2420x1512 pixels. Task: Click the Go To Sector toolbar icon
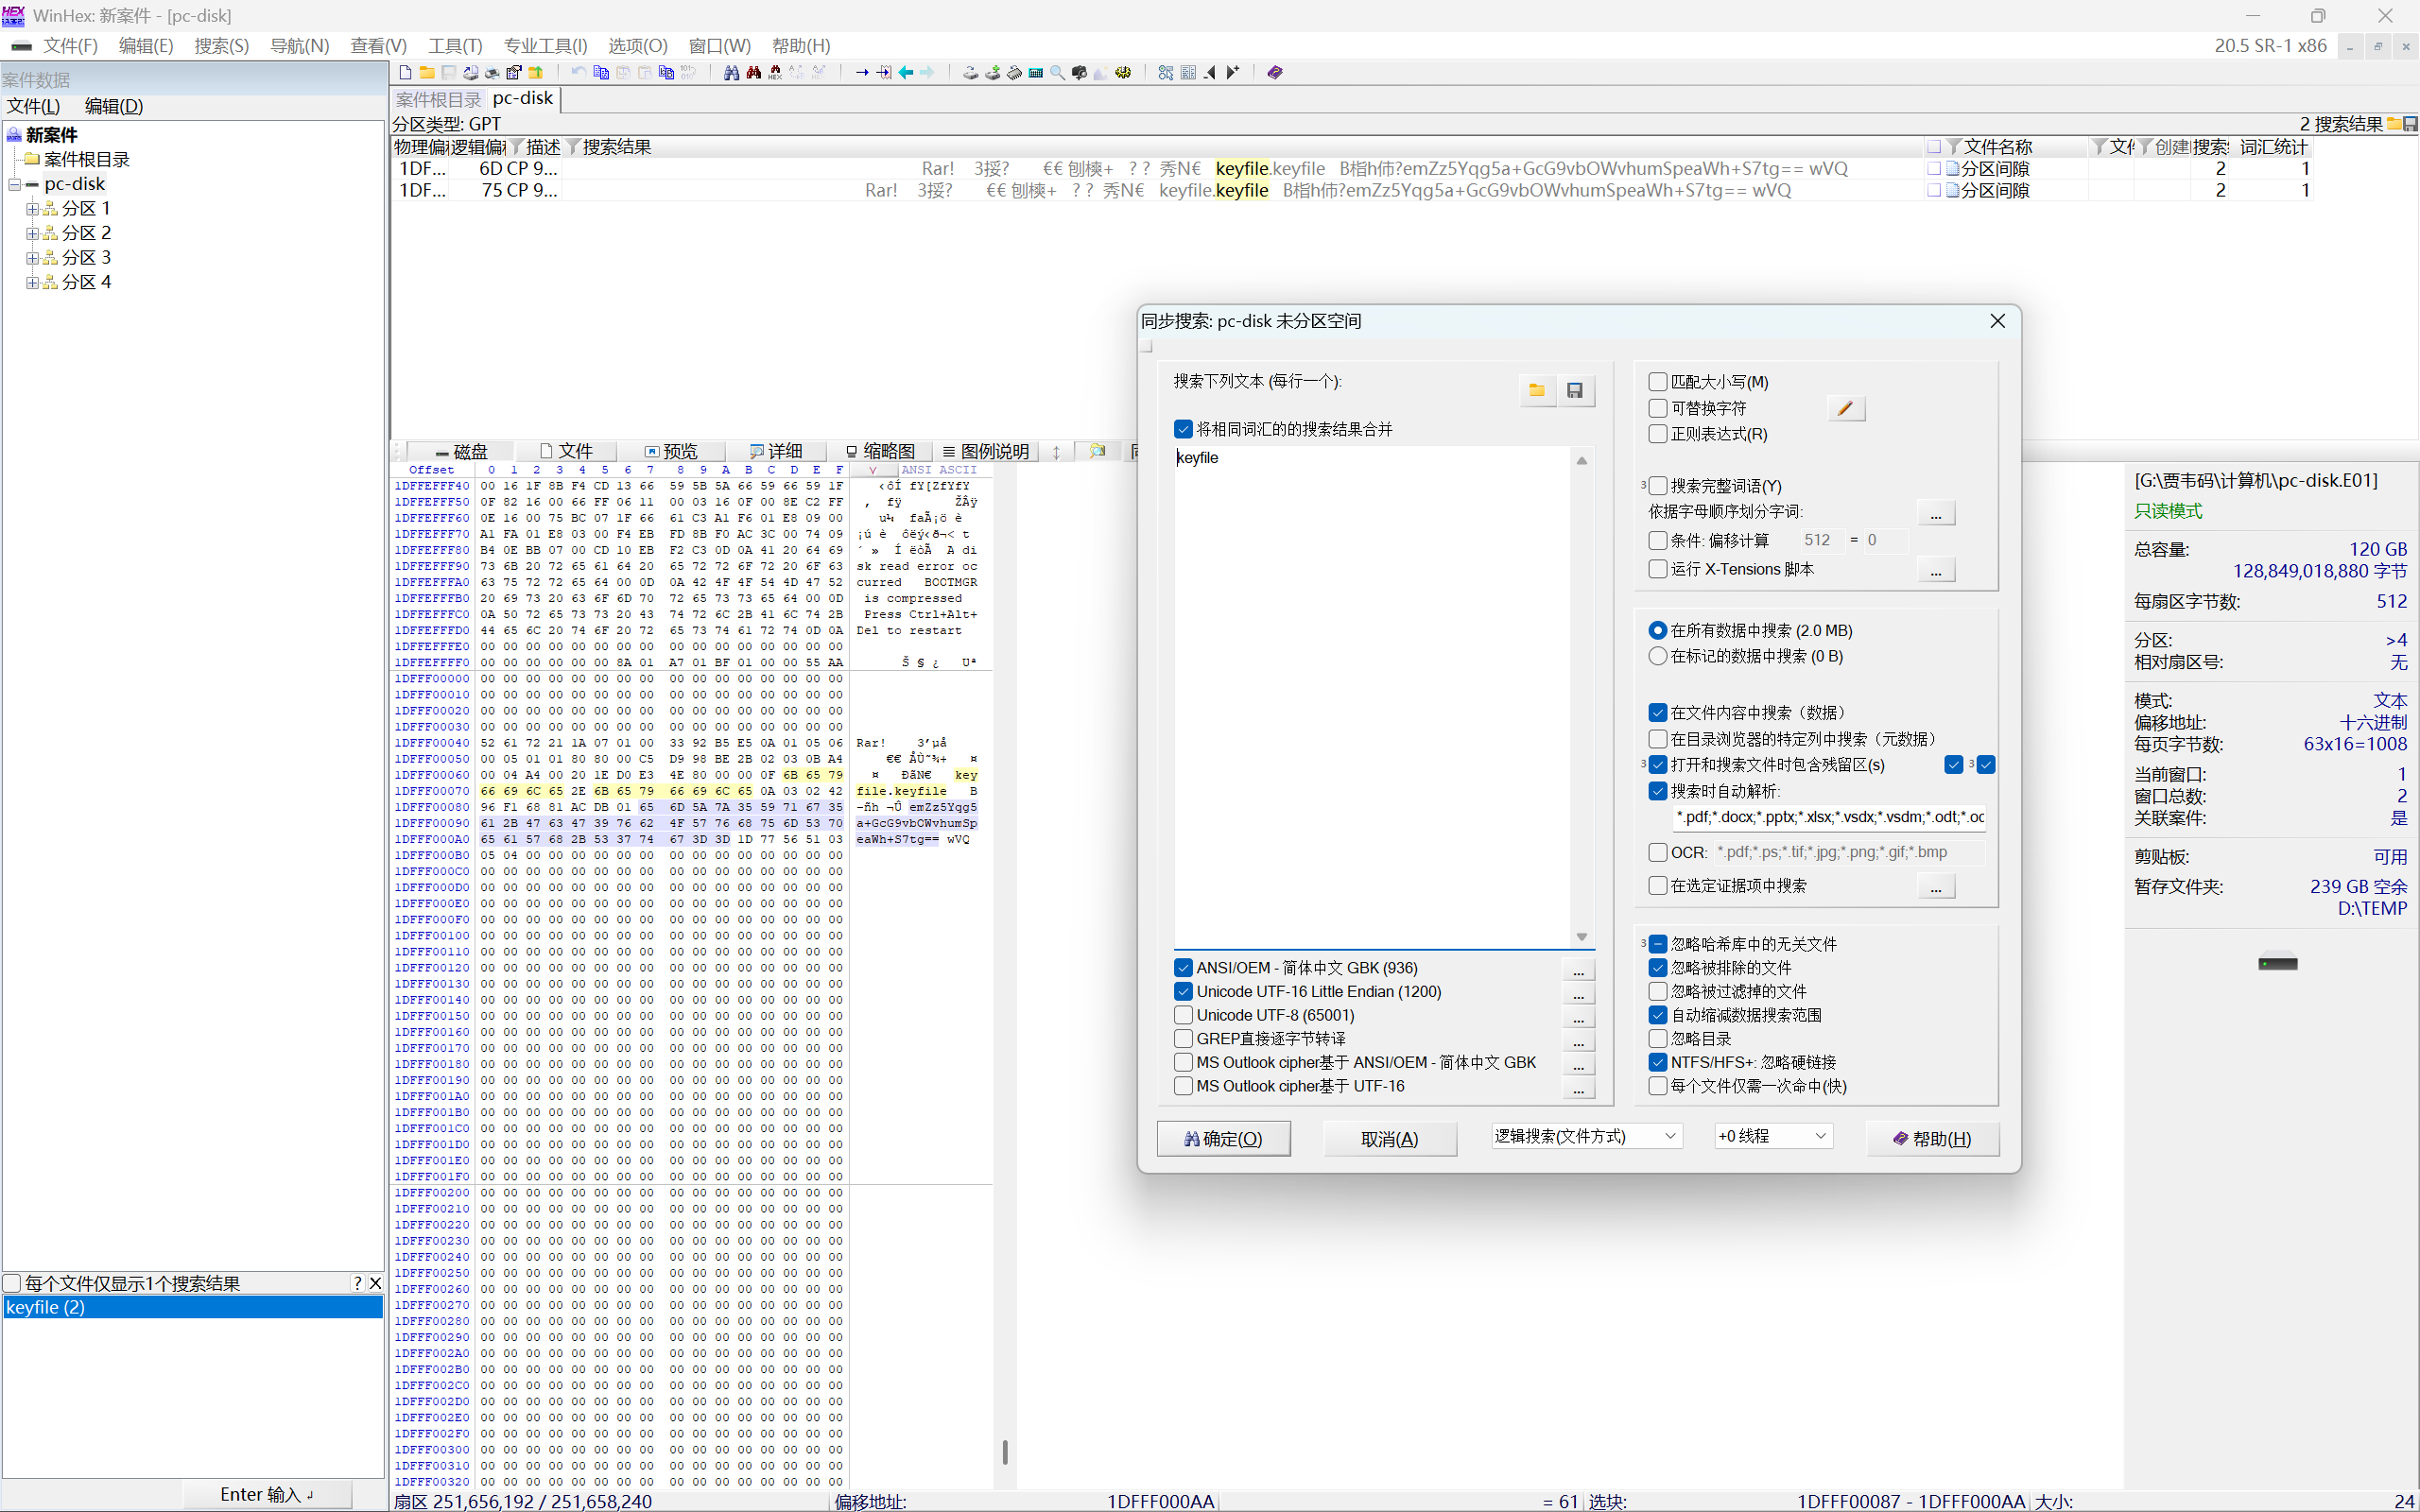884,72
